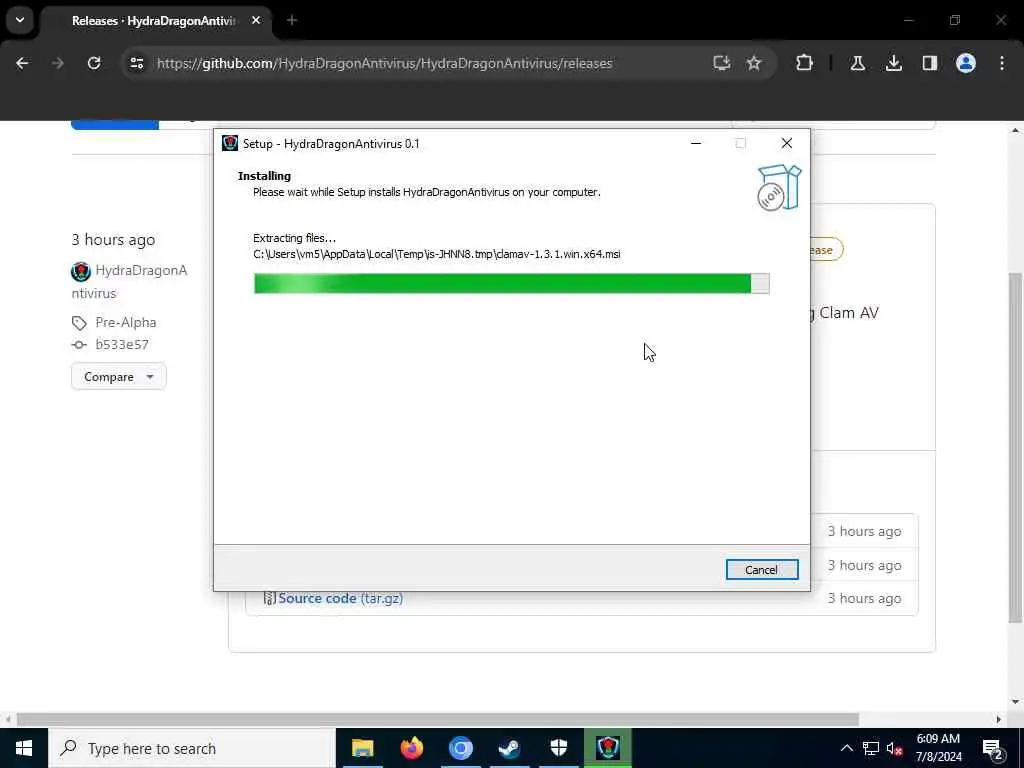The height and width of the screenshot is (768, 1024).
Task: Click the 3 hours ago release timestamp
Action: pos(113,240)
